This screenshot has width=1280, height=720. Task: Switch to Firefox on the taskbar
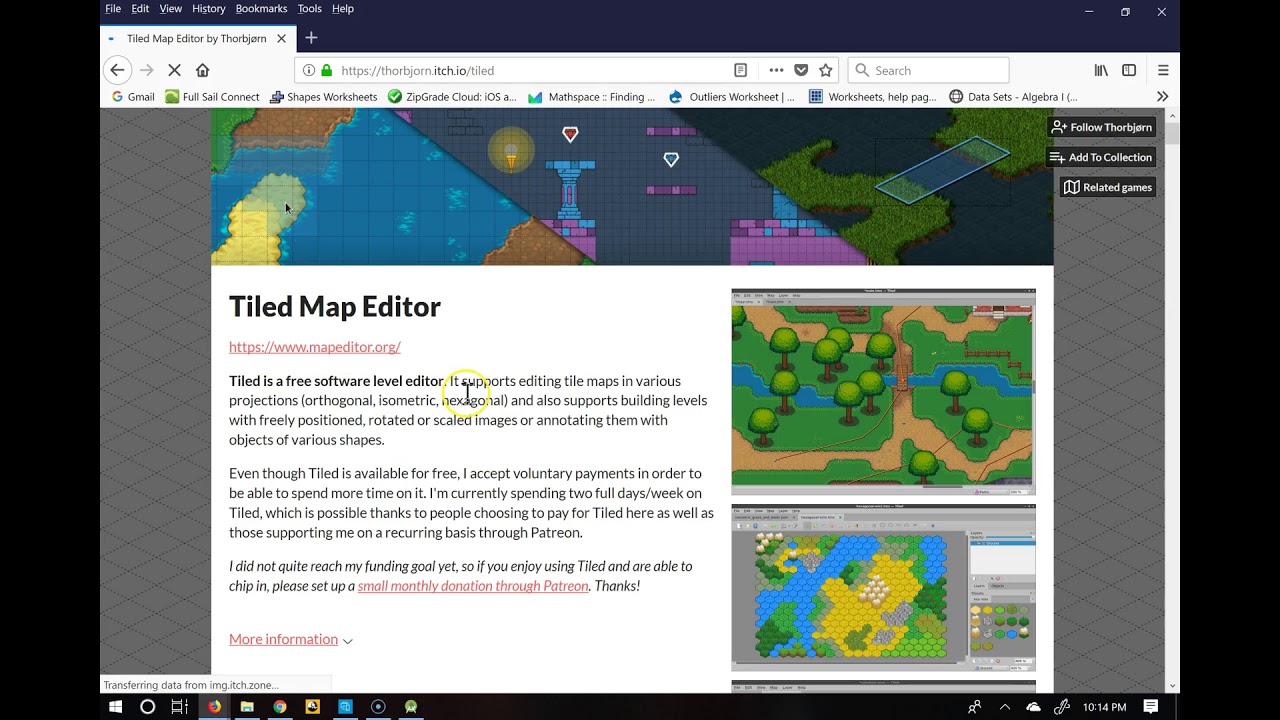pyautogui.click(x=214, y=706)
